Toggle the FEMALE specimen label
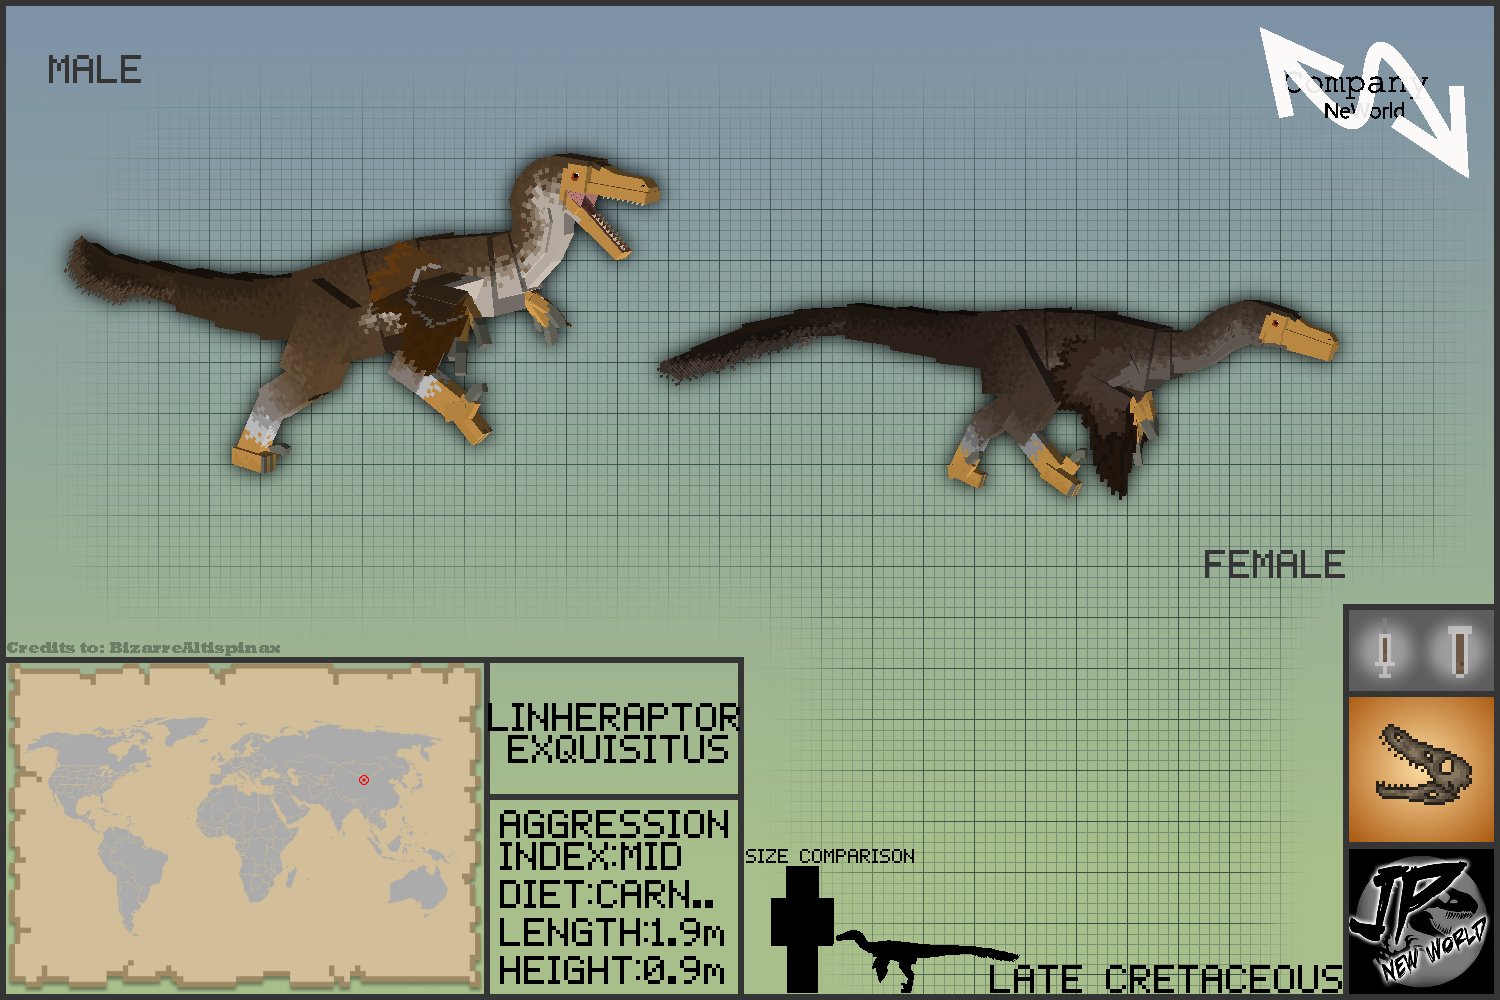The width and height of the screenshot is (1500, 1000). pyautogui.click(x=1275, y=565)
